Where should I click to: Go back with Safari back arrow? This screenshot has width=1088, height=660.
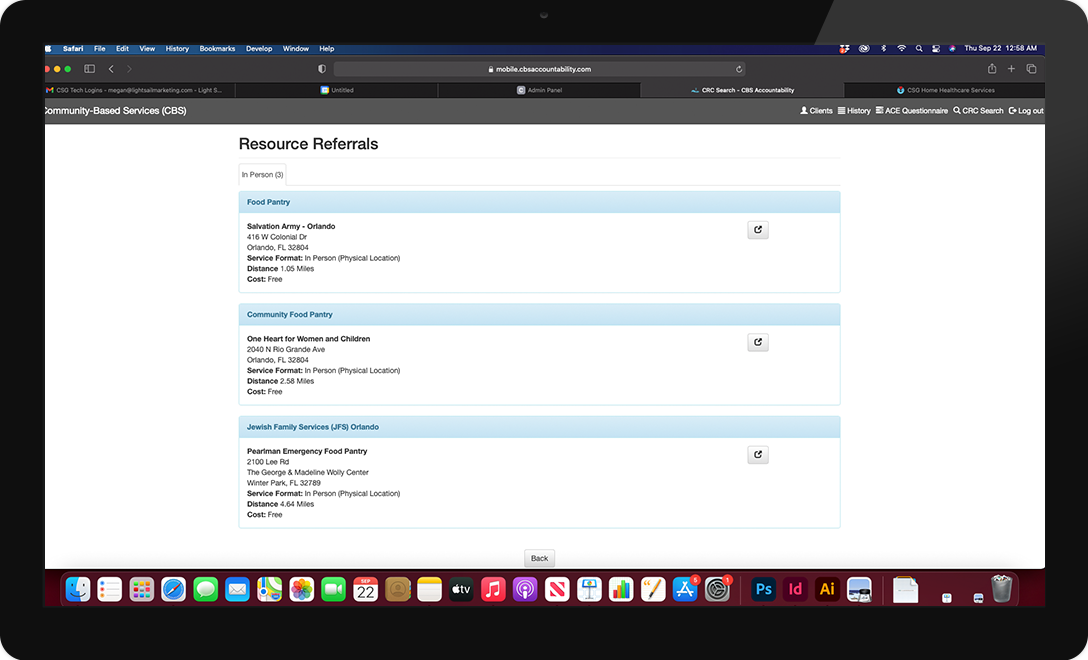tap(111, 69)
